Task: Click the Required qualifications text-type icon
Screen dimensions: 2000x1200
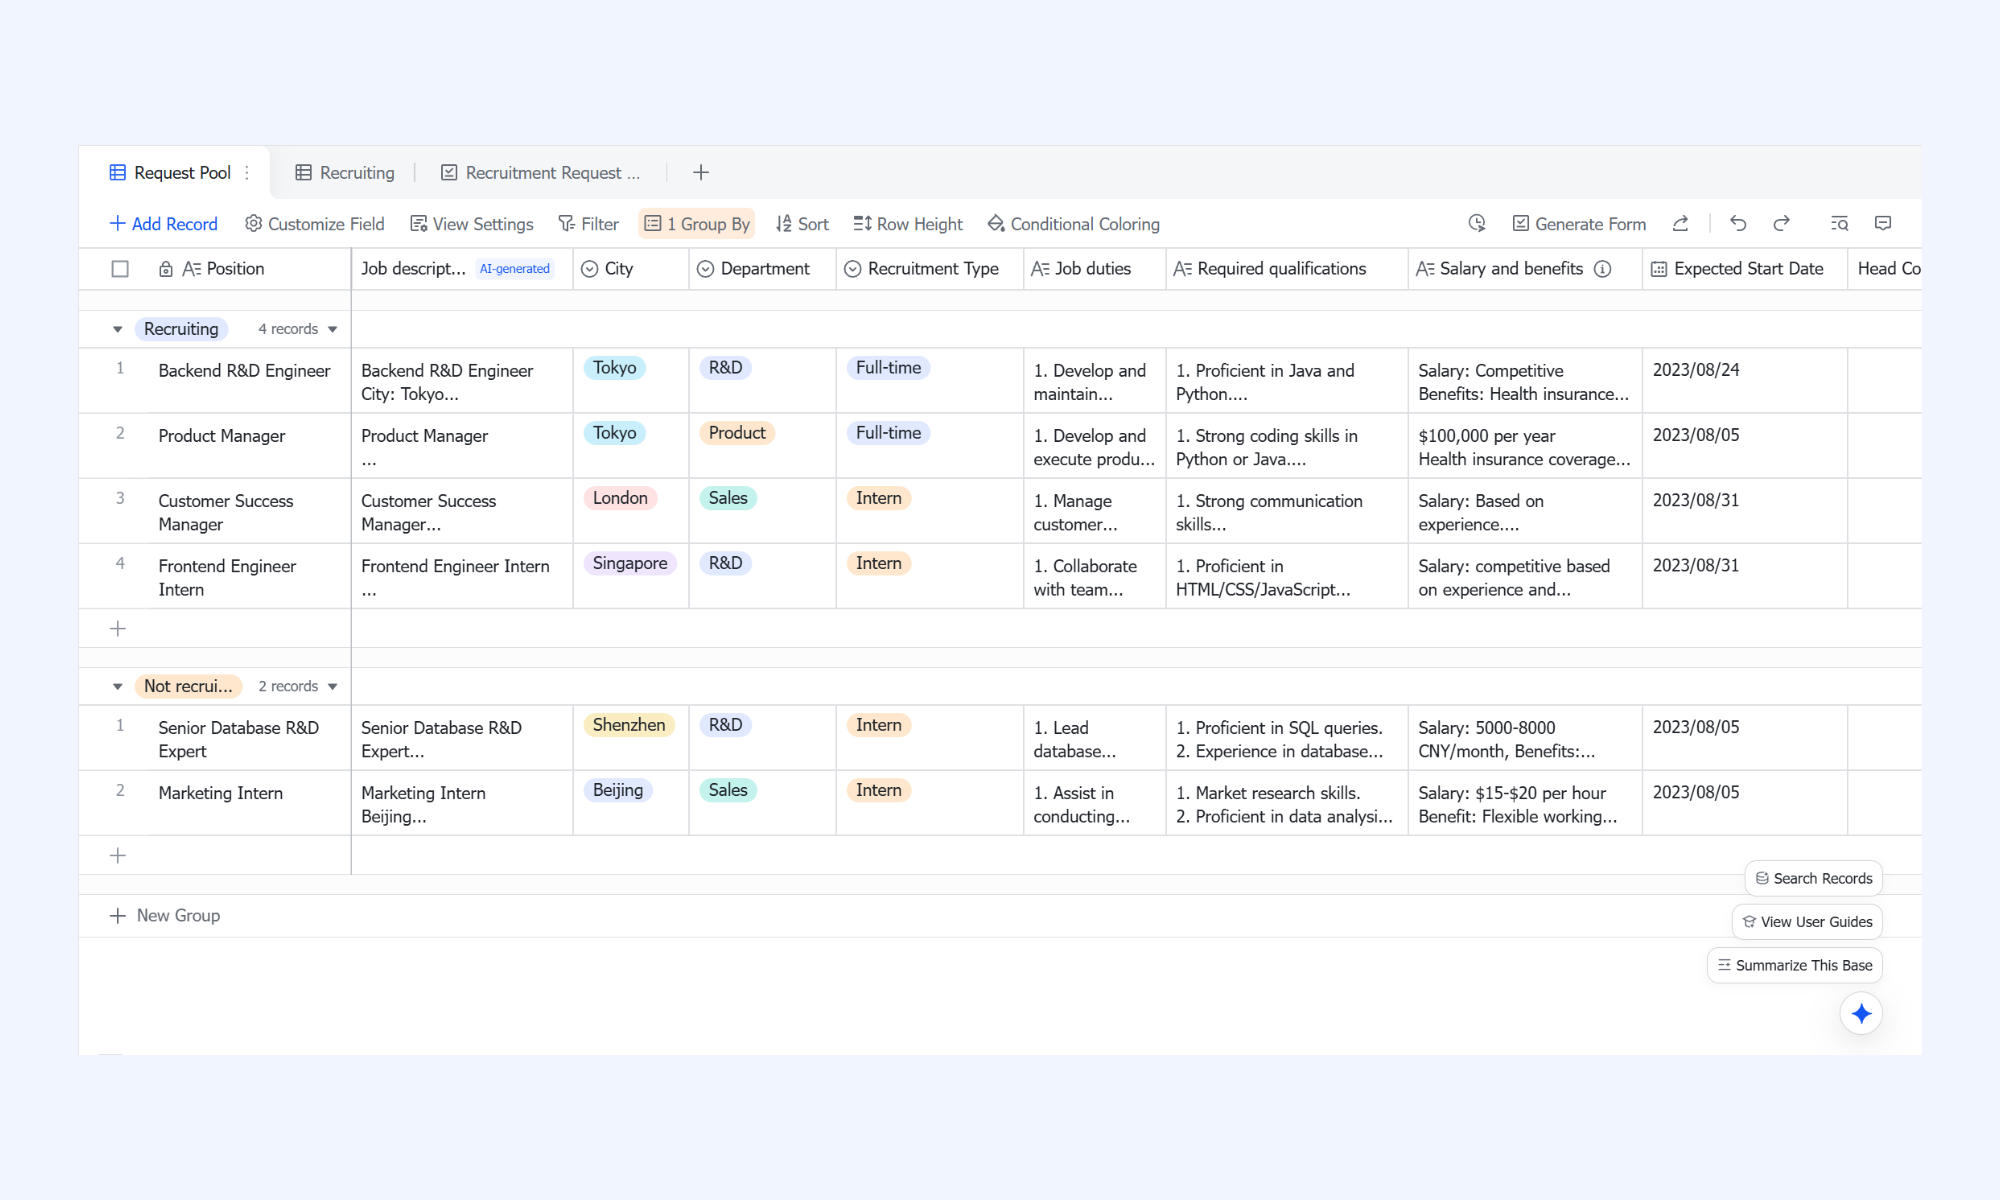Action: [x=1183, y=269]
